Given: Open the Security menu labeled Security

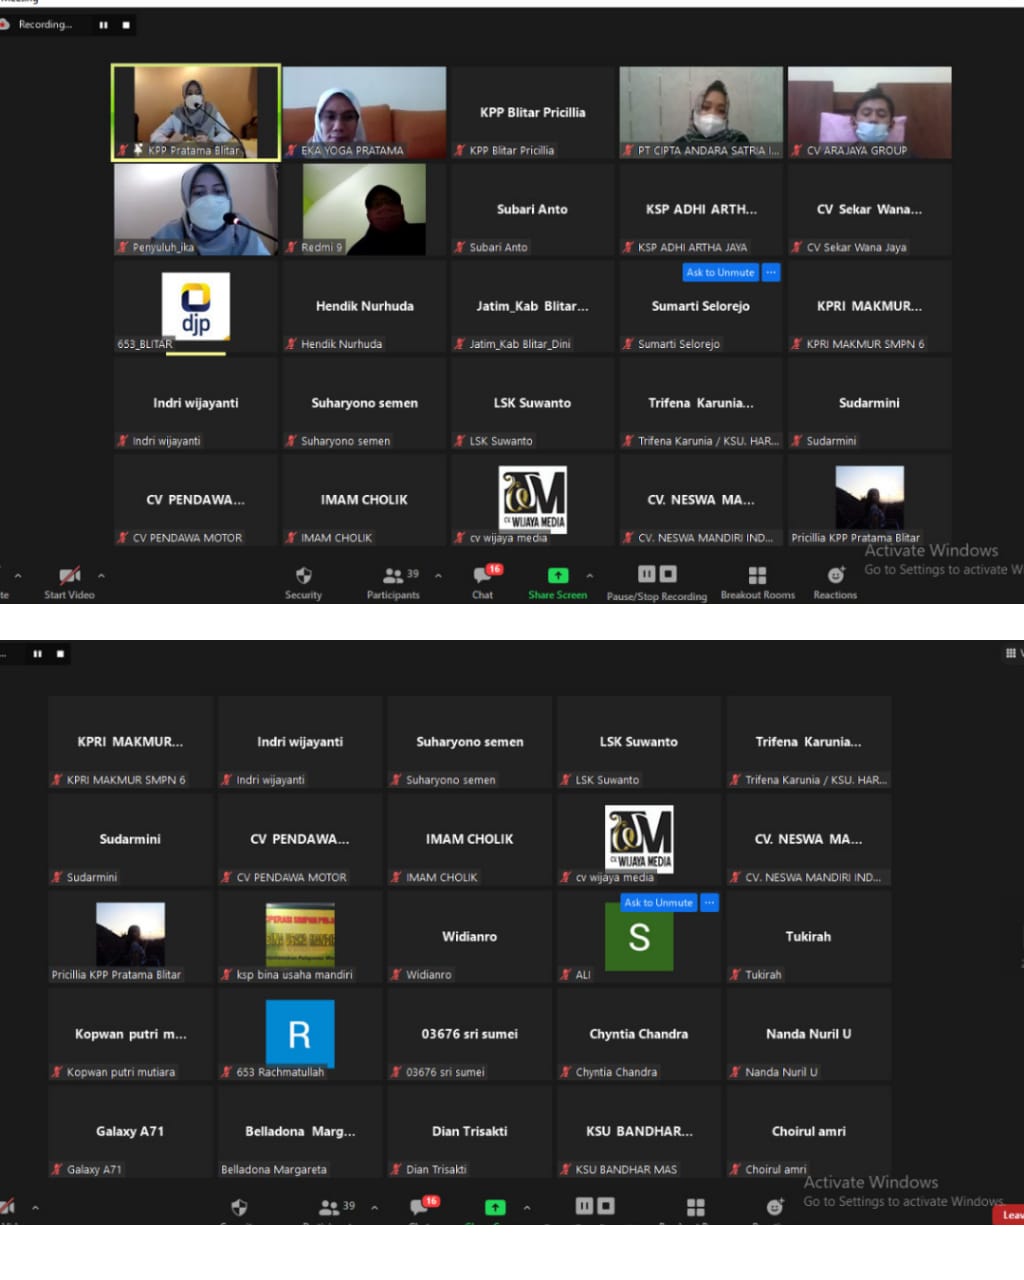Looking at the screenshot, I should 303,581.
